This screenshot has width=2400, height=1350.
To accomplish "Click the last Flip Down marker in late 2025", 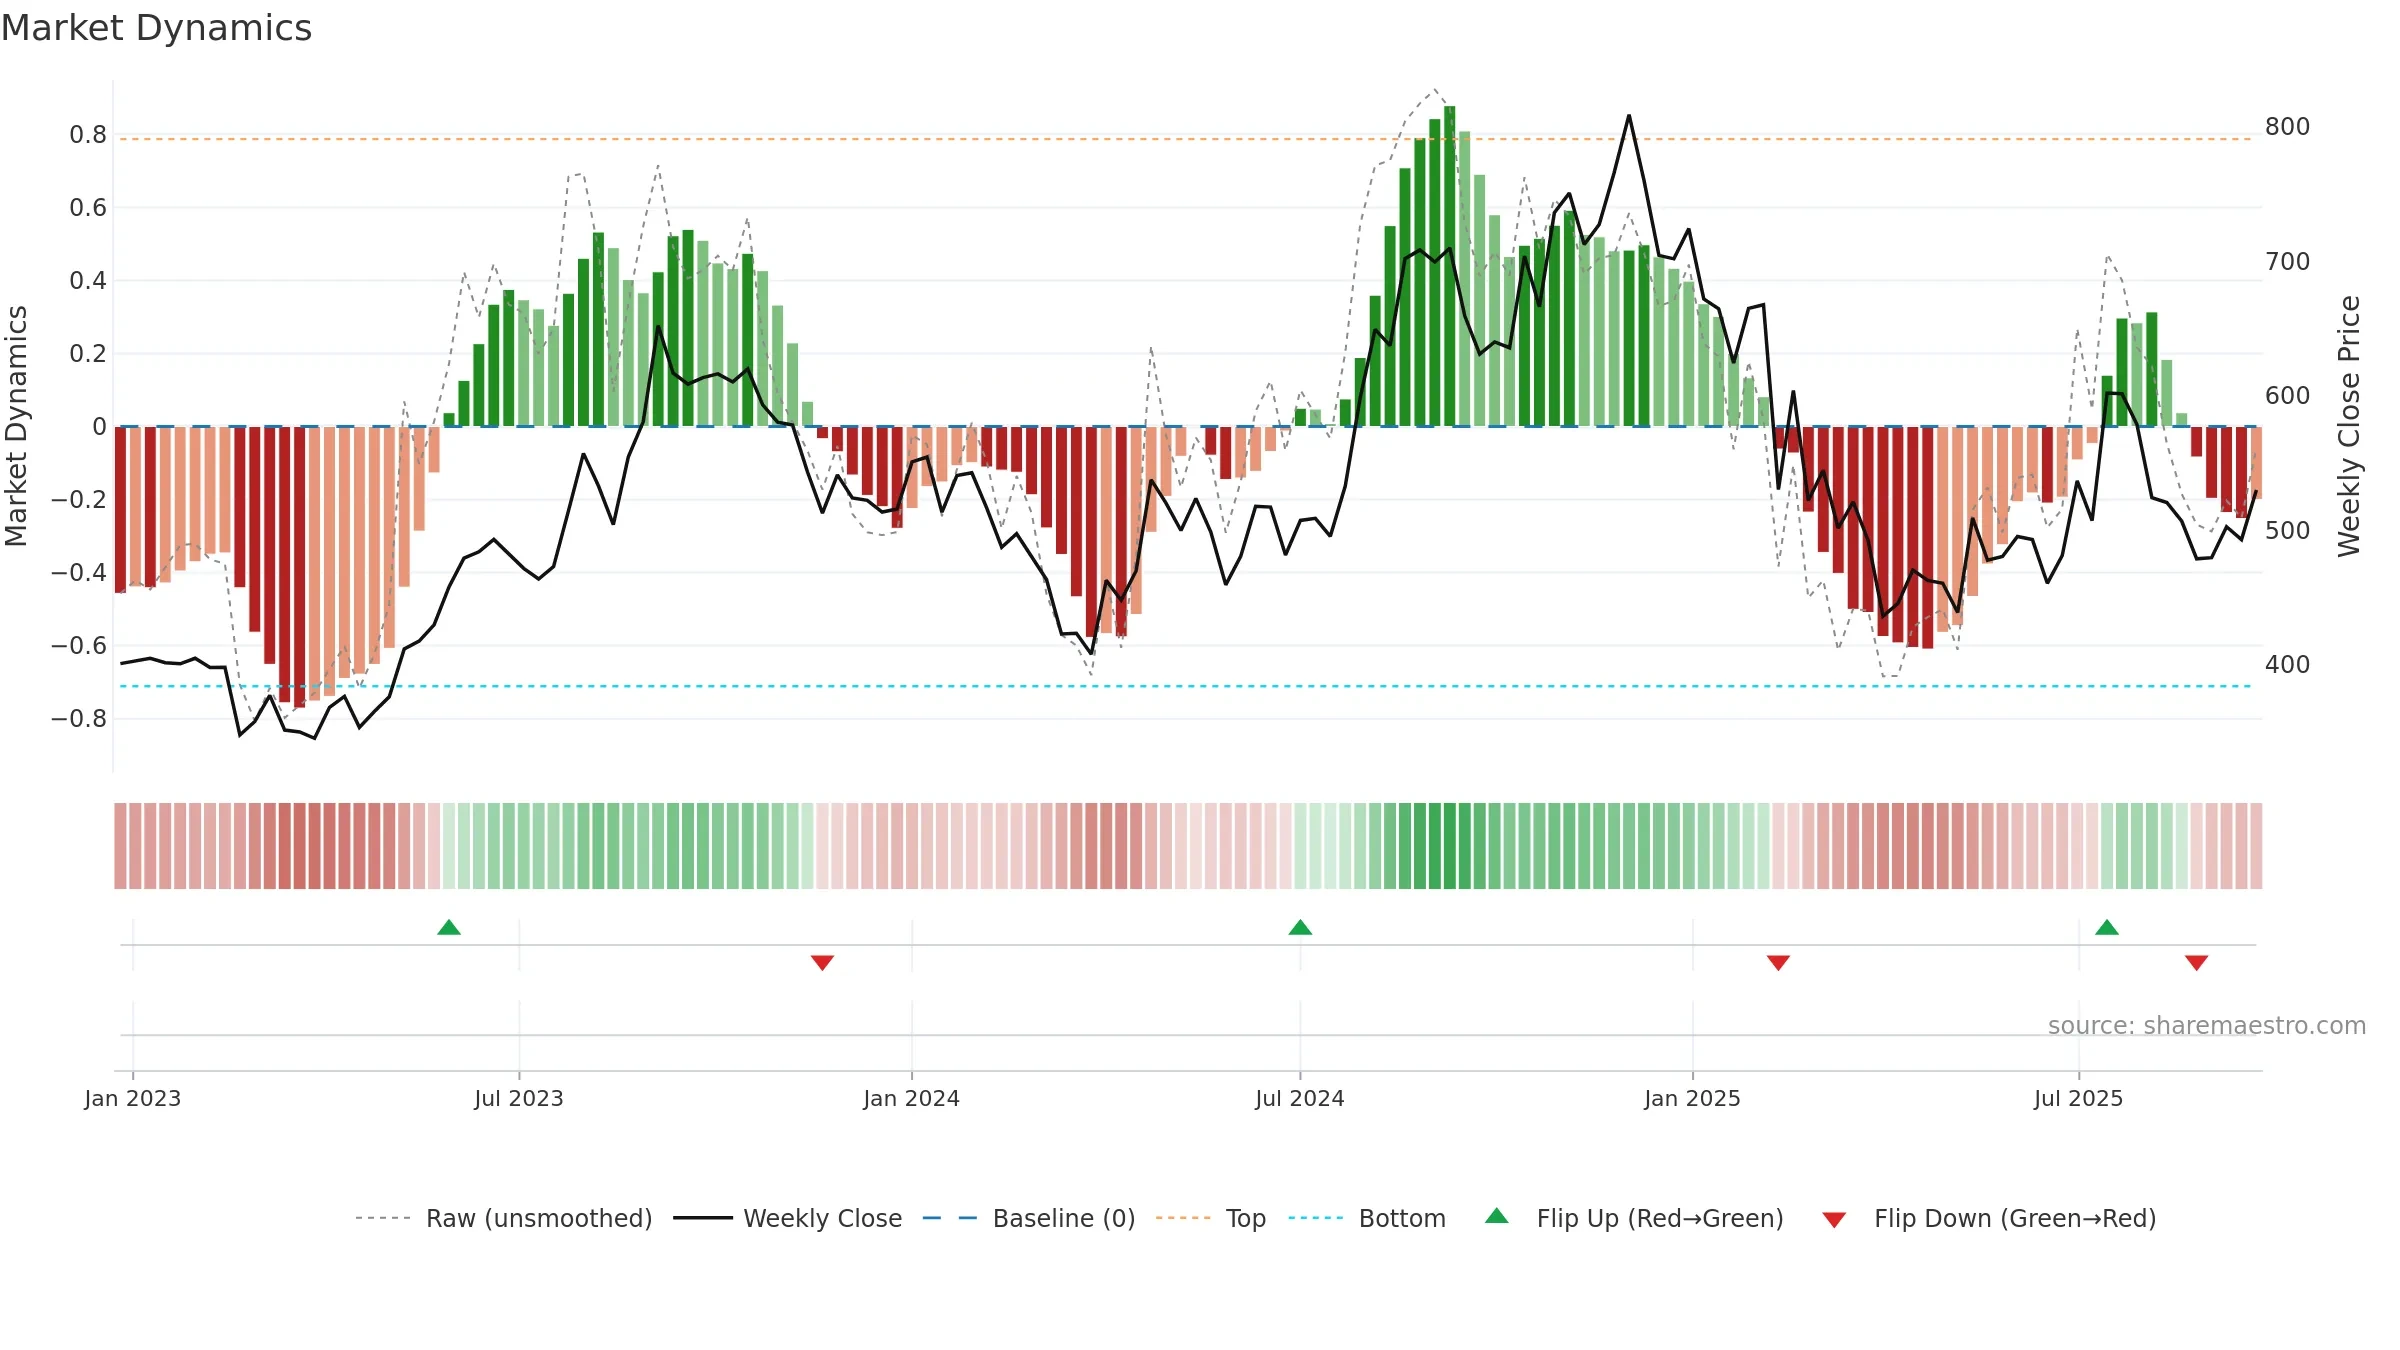I will click(2196, 962).
